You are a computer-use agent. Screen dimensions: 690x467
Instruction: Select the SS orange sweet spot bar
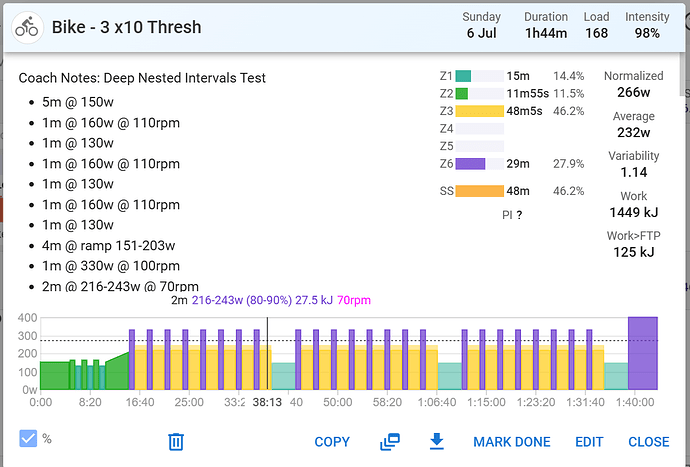(479, 191)
